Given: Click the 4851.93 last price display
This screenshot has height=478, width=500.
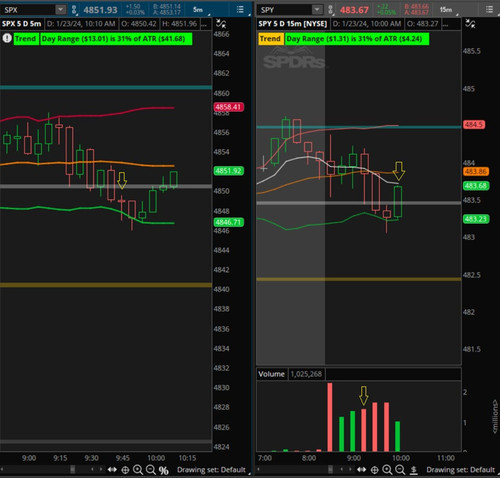Looking at the screenshot, I should 100,10.
